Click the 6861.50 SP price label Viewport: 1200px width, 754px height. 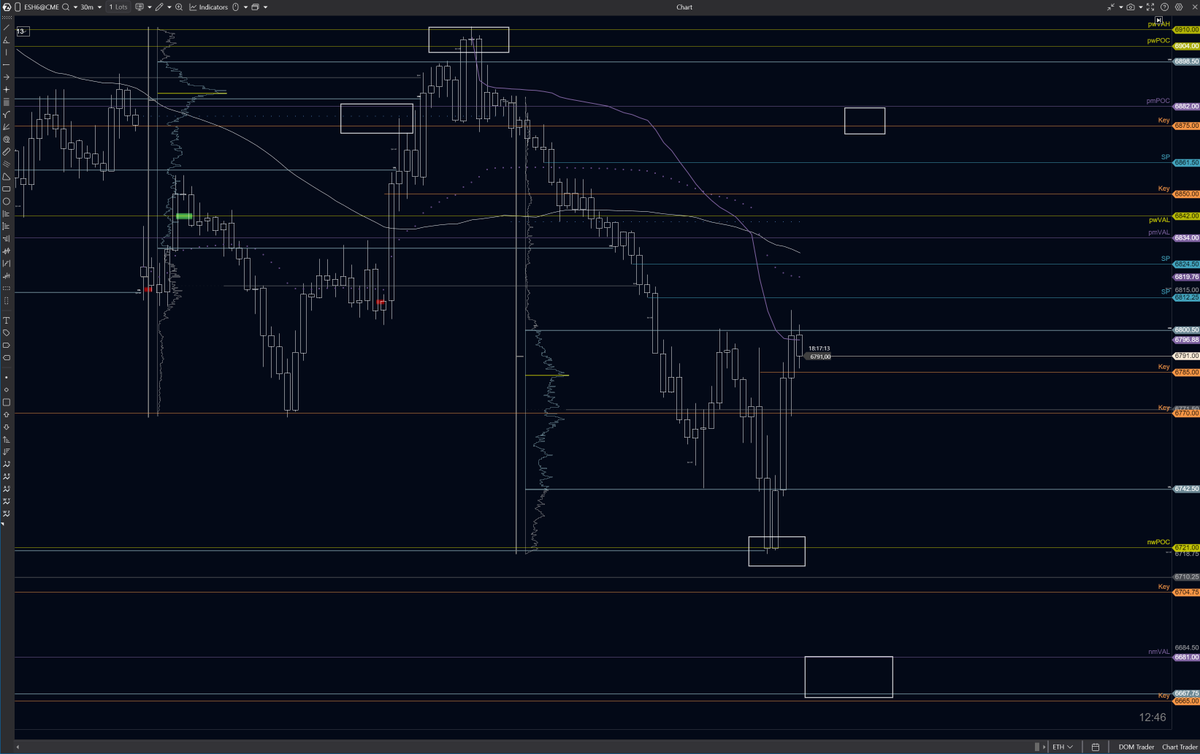(1186, 162)
